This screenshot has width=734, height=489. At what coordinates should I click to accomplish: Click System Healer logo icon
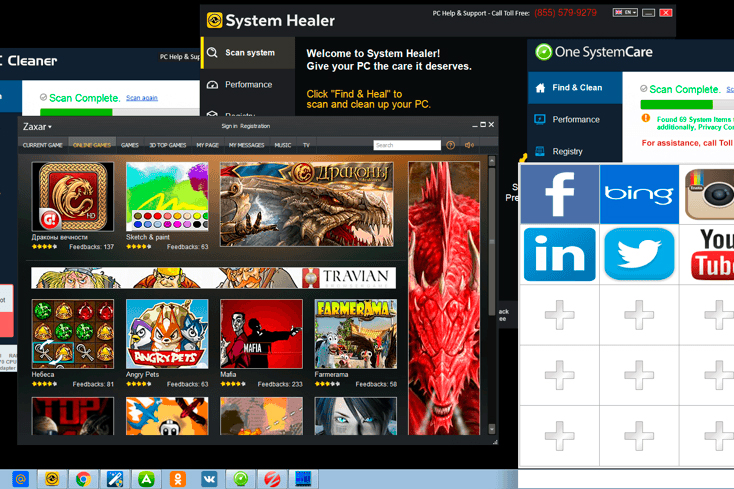coord(214,20)
